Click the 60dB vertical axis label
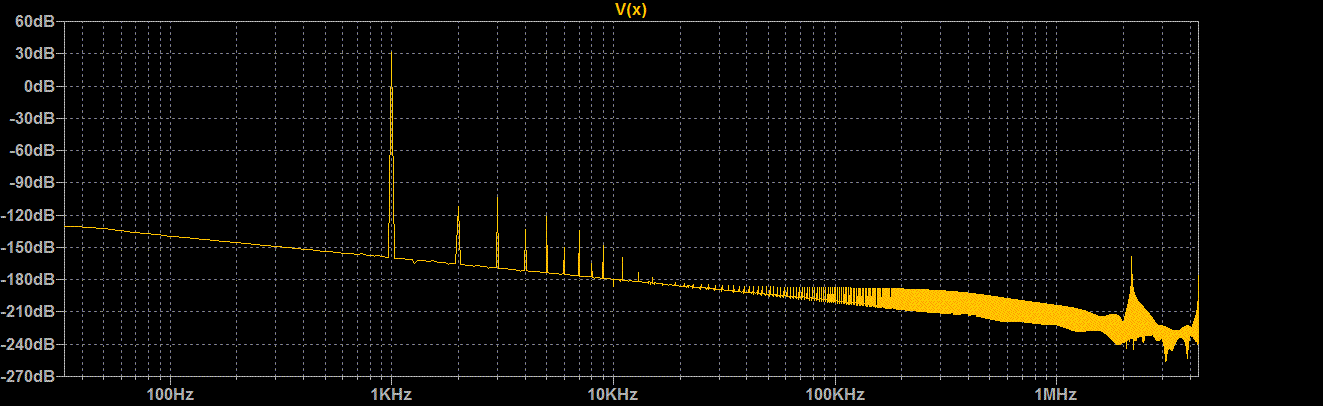The width and height of the screenshot is (1323, 406). coord(35,22)
